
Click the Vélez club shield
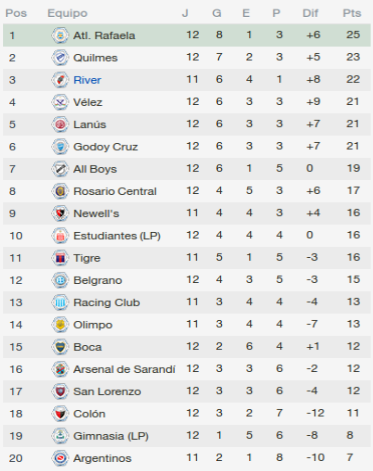click(60, 102)
